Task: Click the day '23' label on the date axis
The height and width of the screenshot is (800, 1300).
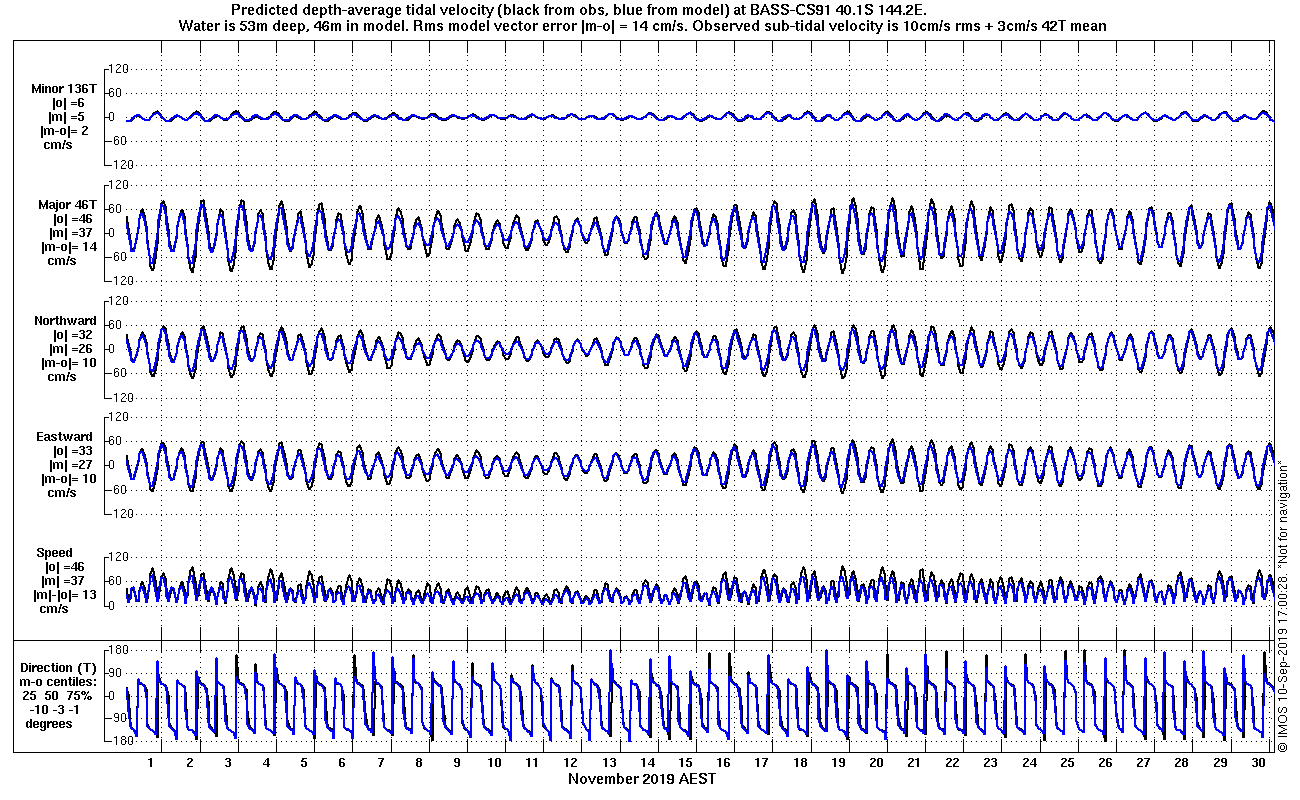Action: pyautogui.click(x=991, y=763)
